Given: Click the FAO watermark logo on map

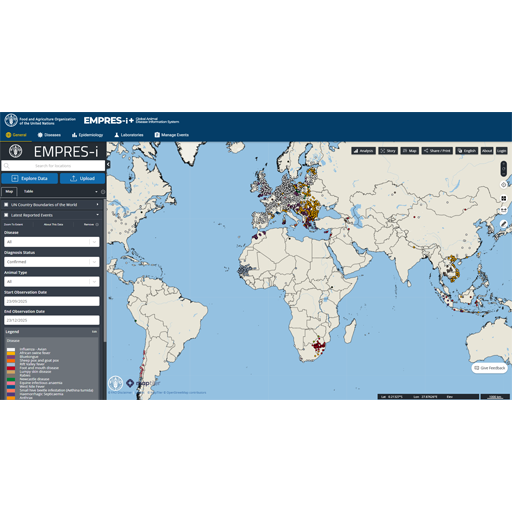Looking at the screenshot, I should (x=116, y=383).
